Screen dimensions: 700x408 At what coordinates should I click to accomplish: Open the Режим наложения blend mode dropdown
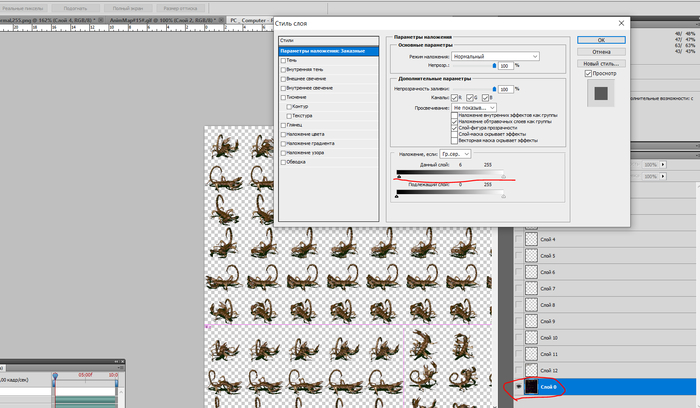pos(494,55)
